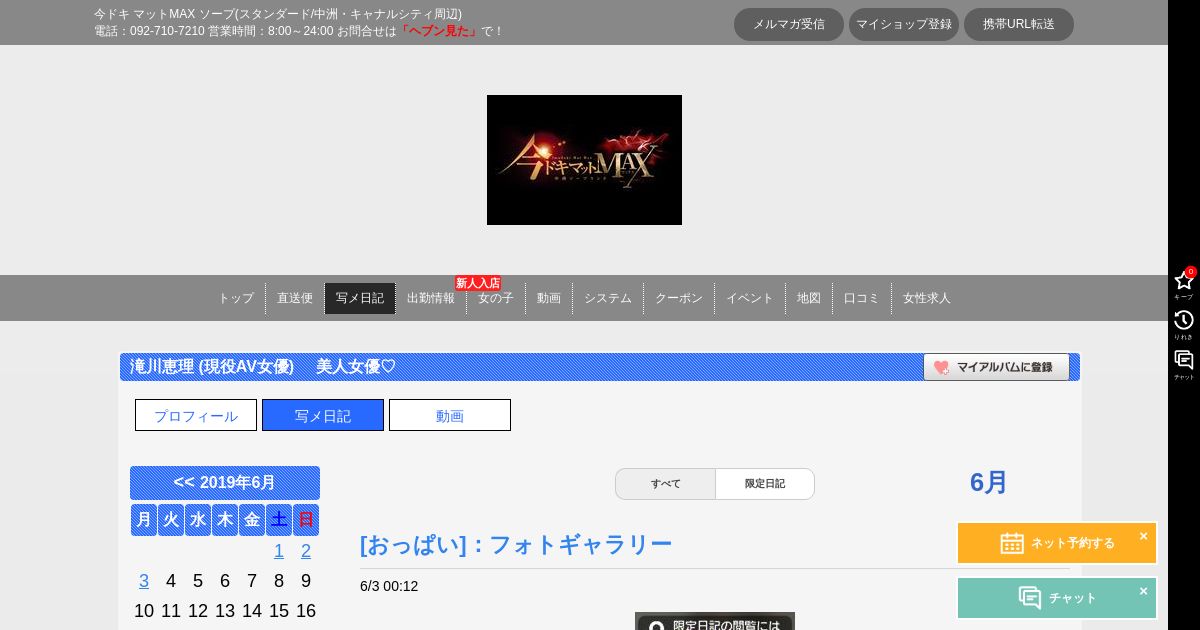Click メルマガ受信 button
This screenshot has height=630, width=1200.
click(789, 24)
